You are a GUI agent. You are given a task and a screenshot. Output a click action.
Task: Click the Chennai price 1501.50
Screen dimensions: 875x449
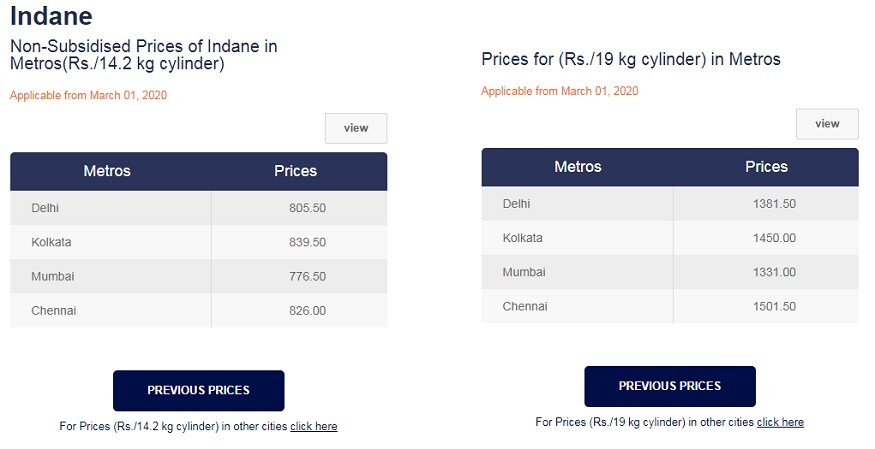[x=775, y=306]
